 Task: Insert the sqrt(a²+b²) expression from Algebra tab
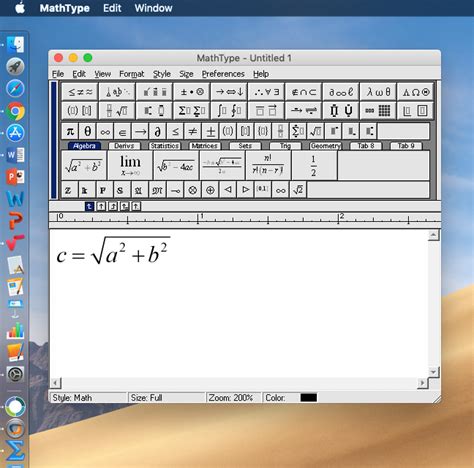click(x=84, y=165)
